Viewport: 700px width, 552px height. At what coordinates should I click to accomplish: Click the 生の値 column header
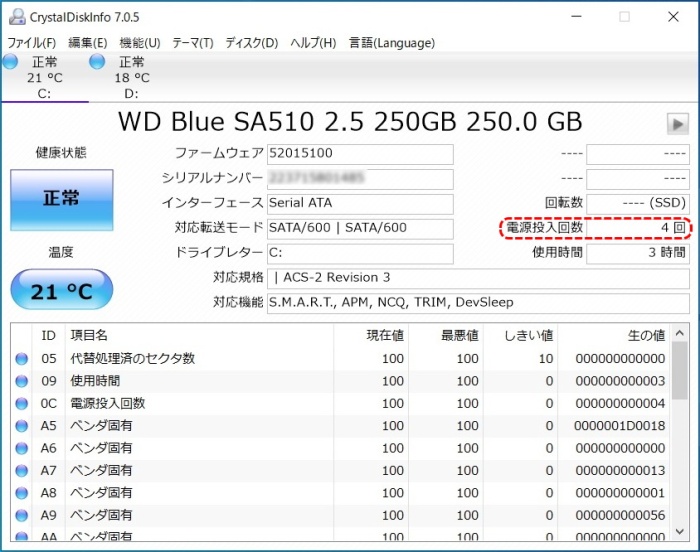point(614,335)
